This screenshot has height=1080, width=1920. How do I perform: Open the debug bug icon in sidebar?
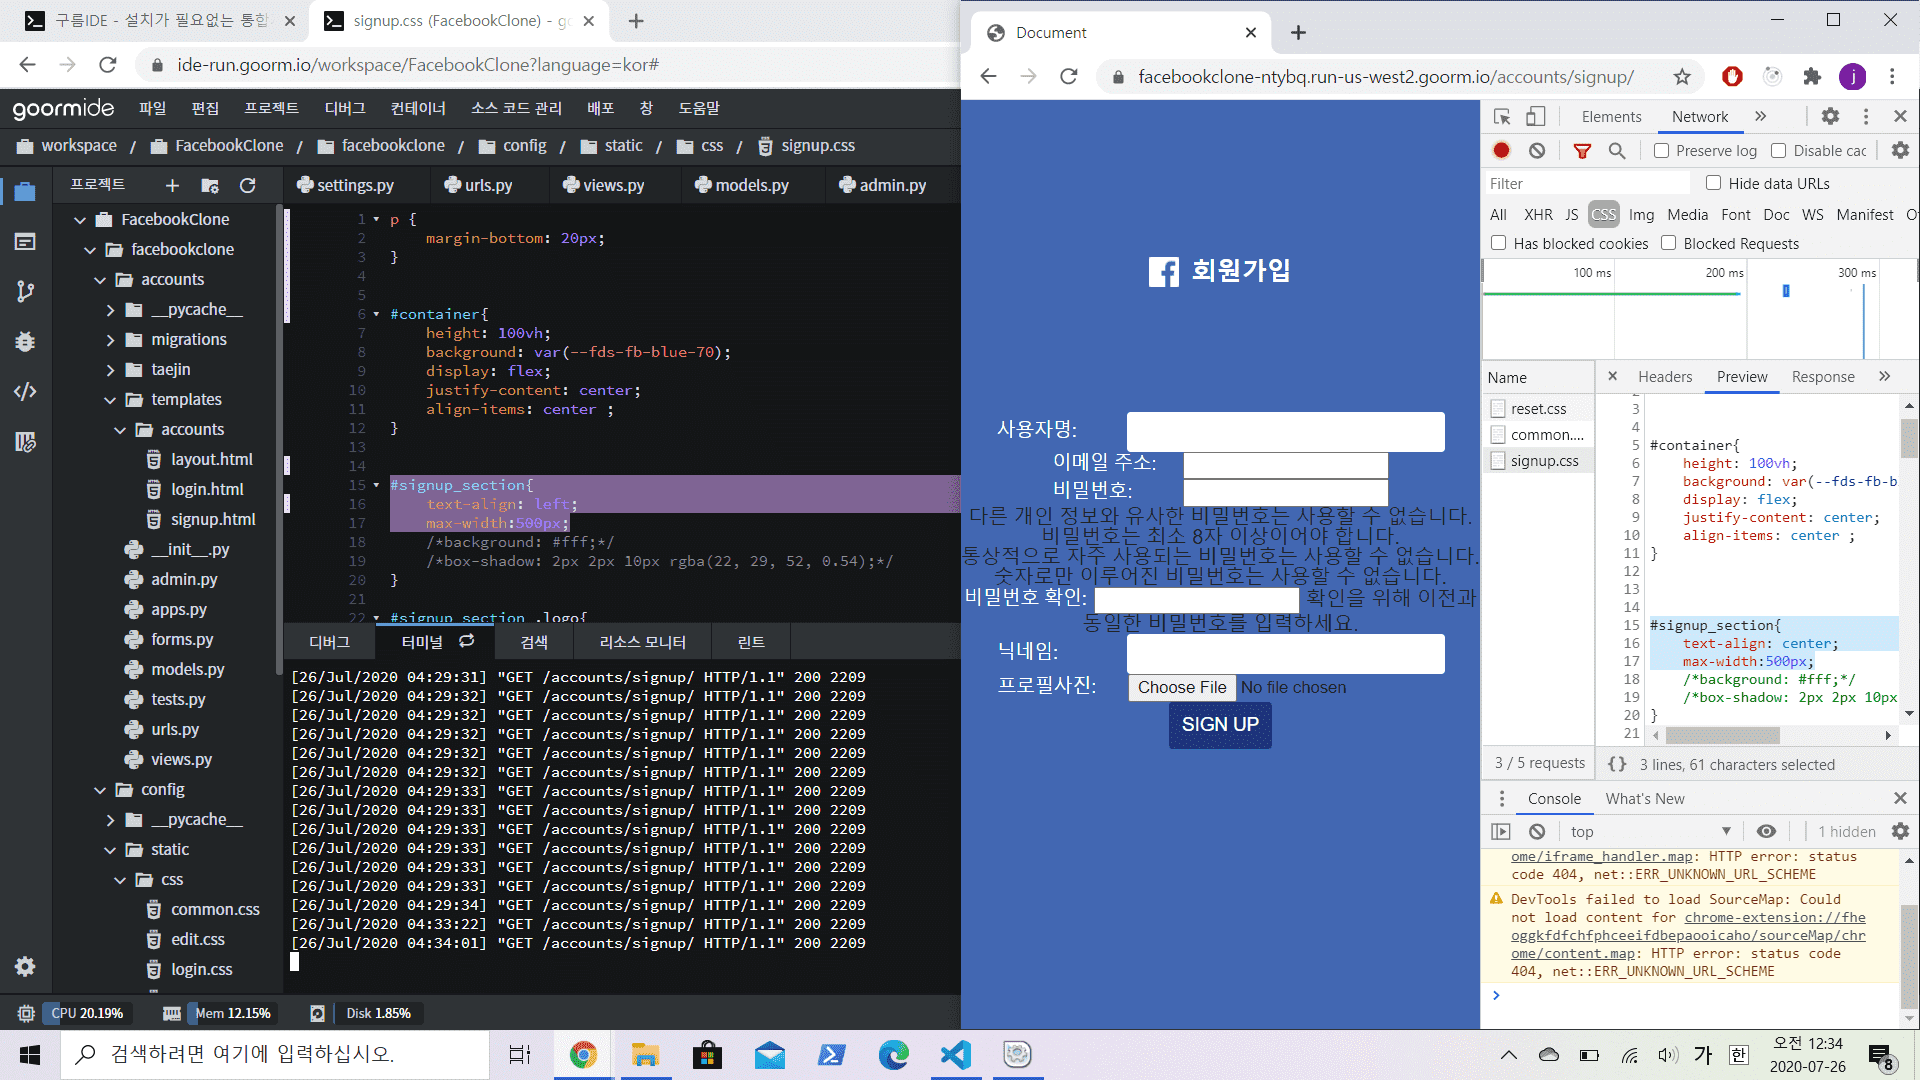tap(25, 341)
